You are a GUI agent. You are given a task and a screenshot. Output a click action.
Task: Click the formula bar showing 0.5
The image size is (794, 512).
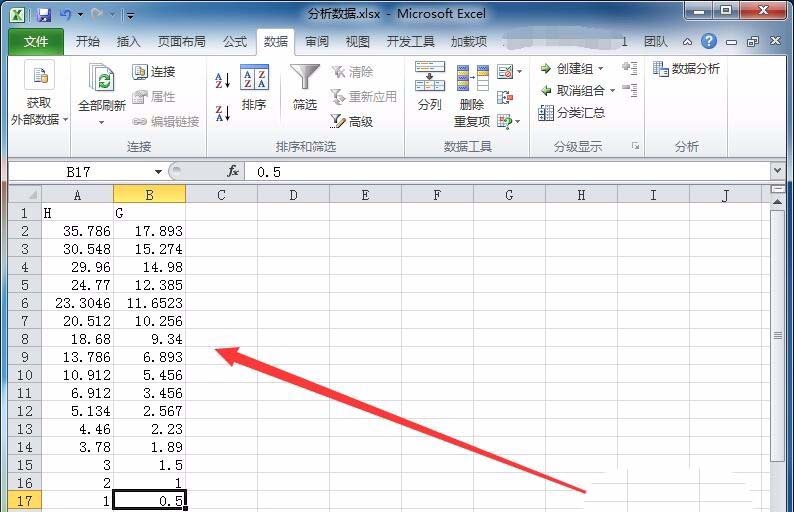[506, 172]
